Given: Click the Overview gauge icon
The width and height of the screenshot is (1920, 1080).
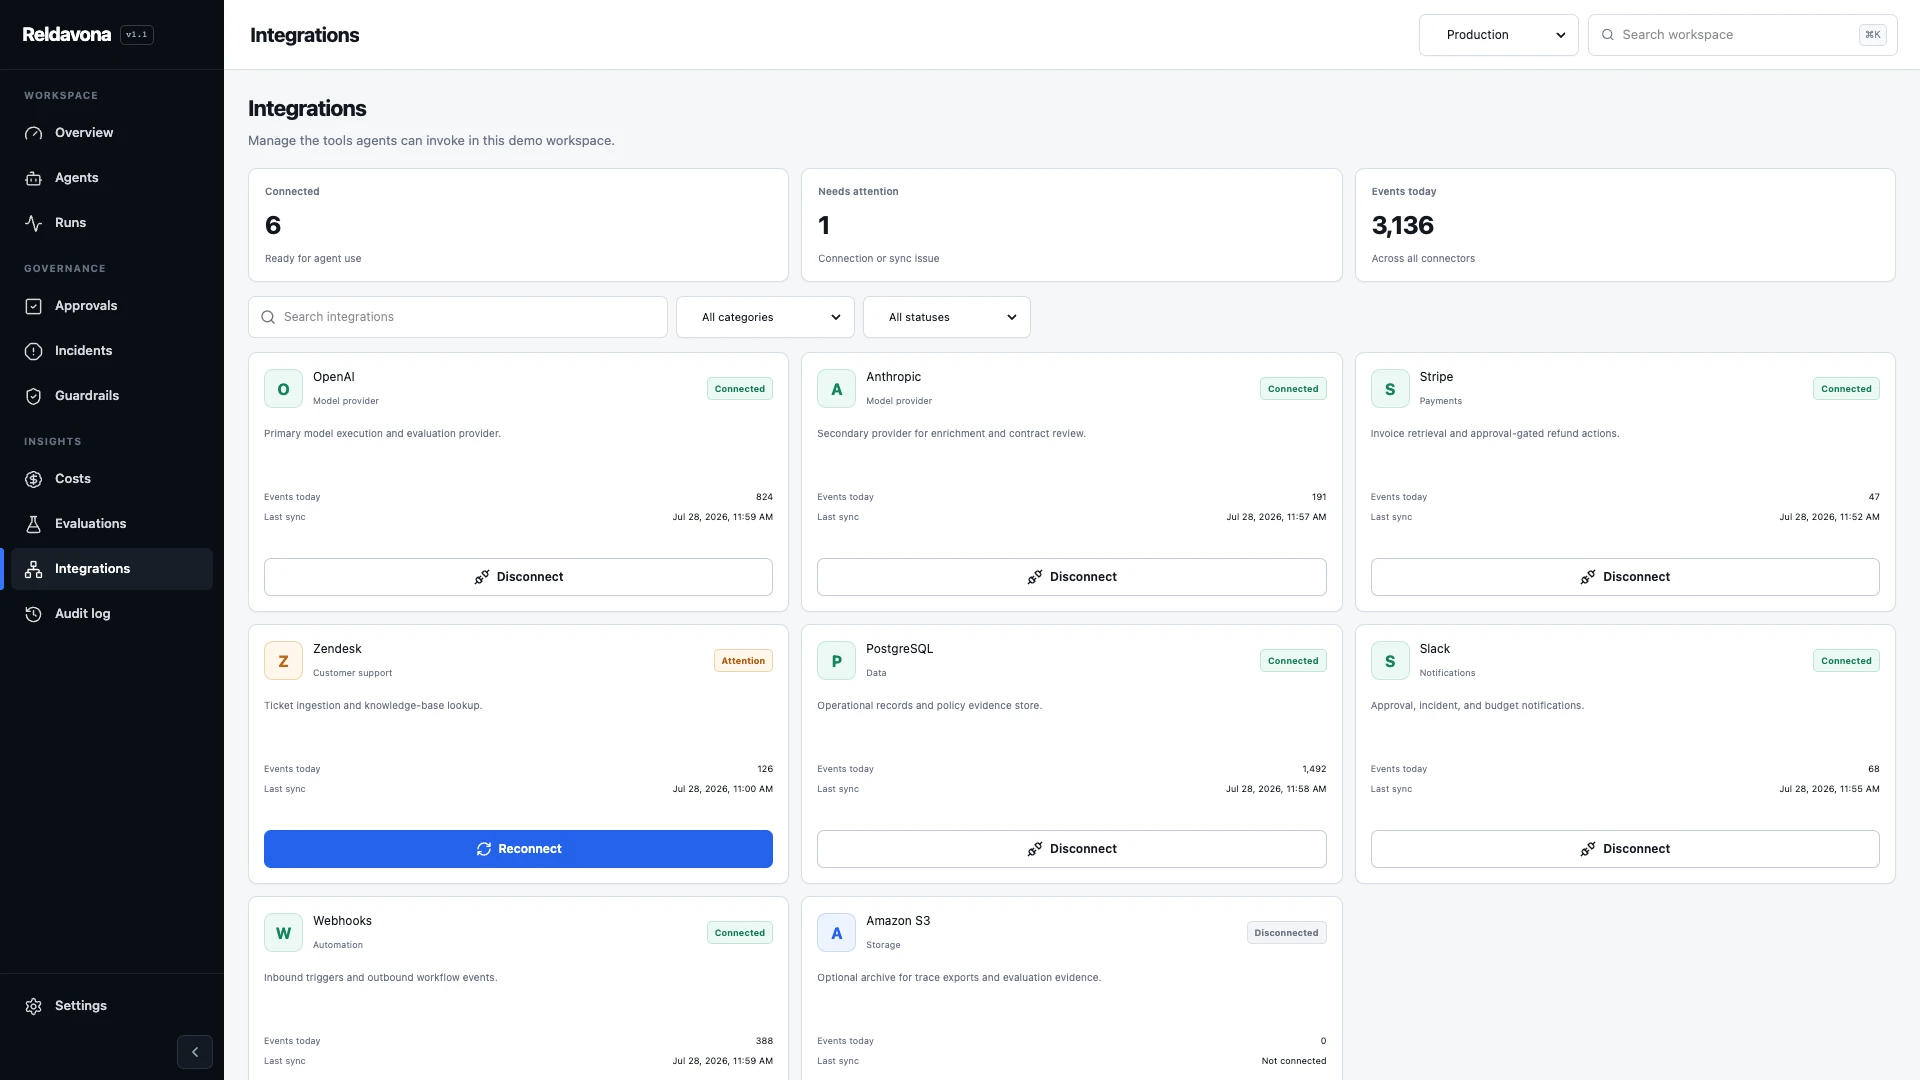Looking at the screenshot, I should [x=33, y=133].
